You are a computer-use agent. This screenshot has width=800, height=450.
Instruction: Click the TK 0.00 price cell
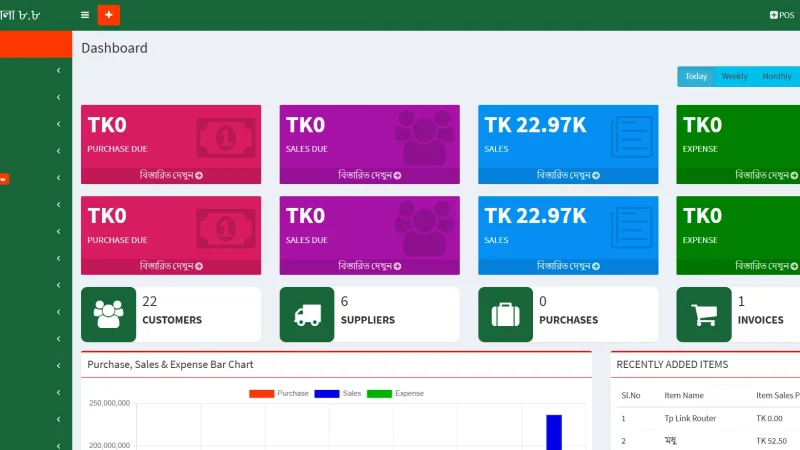pyautogui.click(x=769, y=418)
